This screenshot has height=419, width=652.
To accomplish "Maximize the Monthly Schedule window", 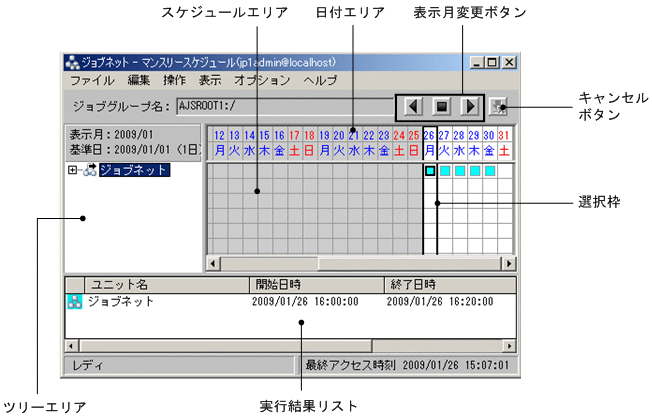I will 492,63.
